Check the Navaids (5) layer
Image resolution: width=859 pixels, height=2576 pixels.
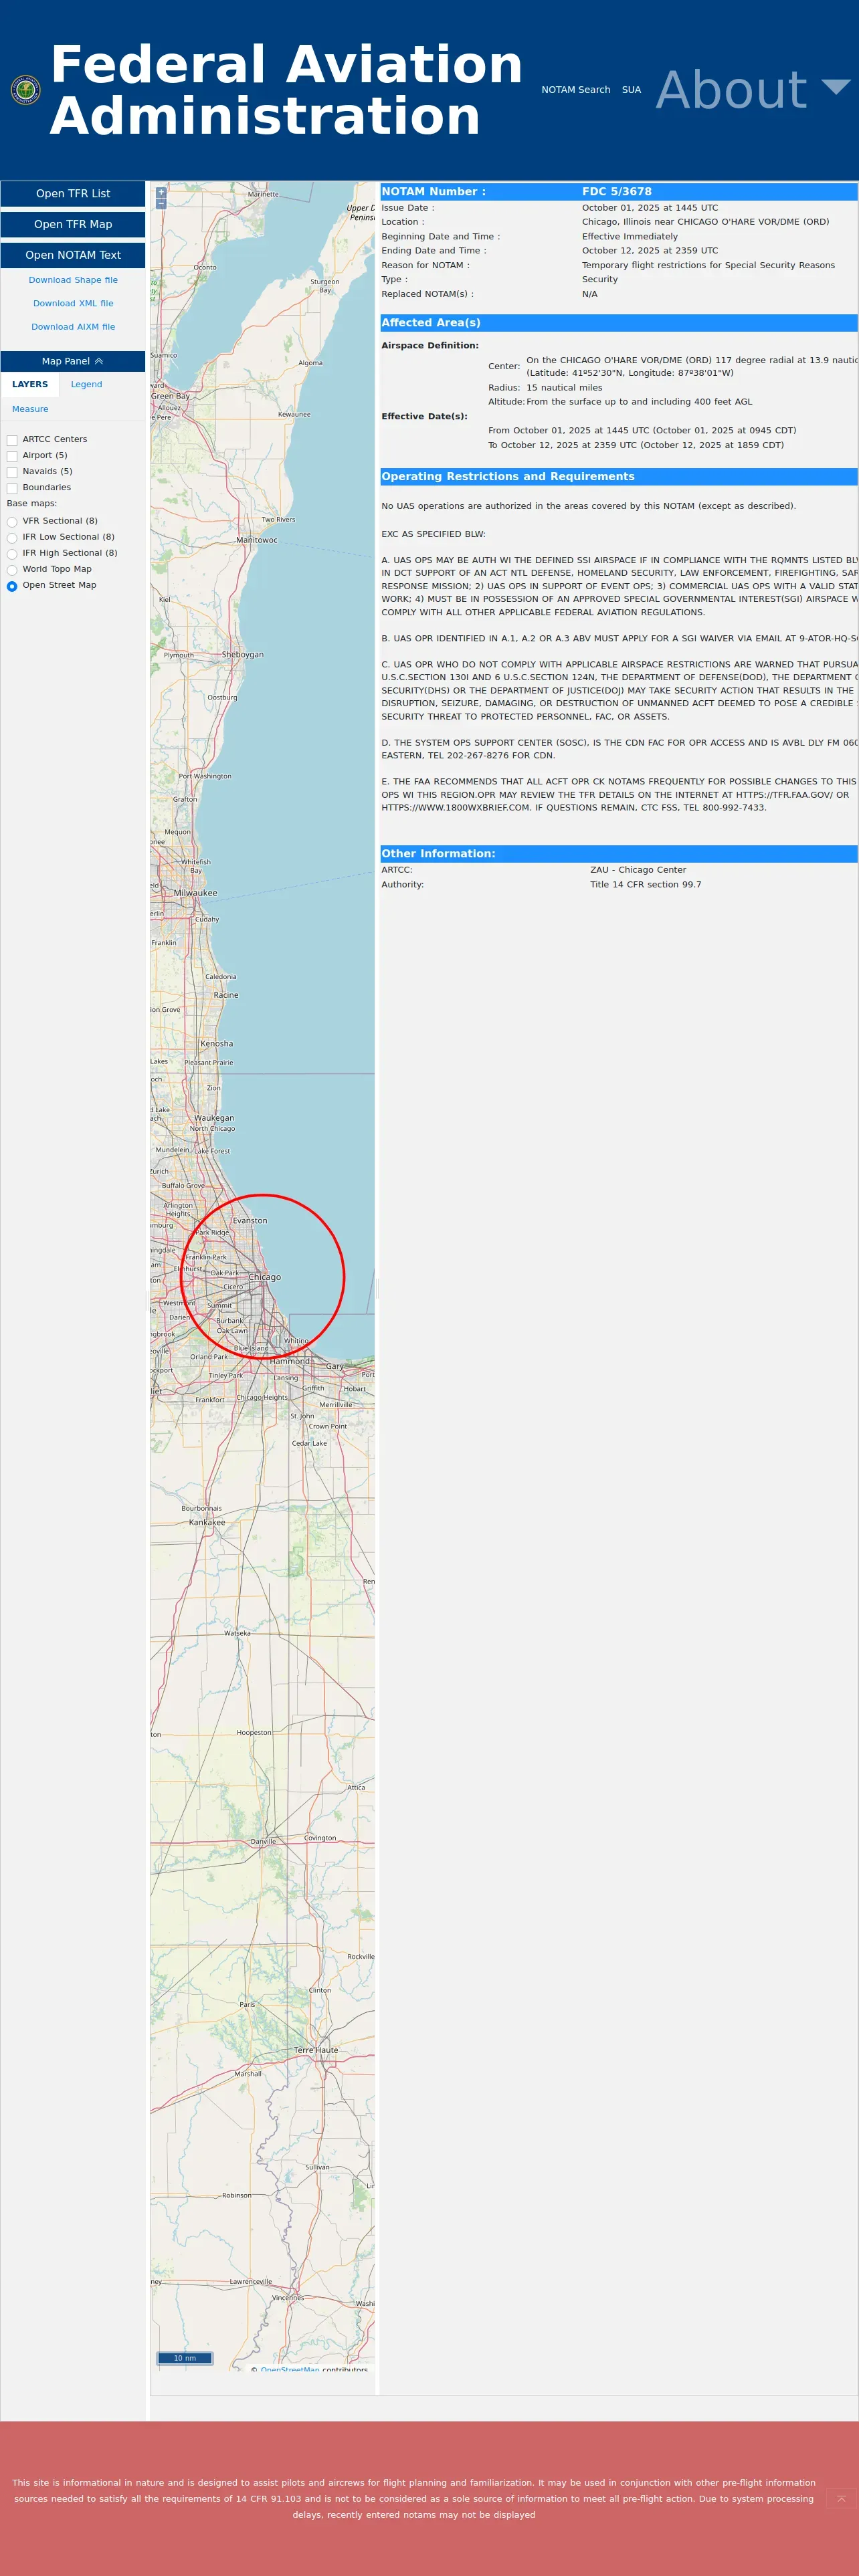12,472
